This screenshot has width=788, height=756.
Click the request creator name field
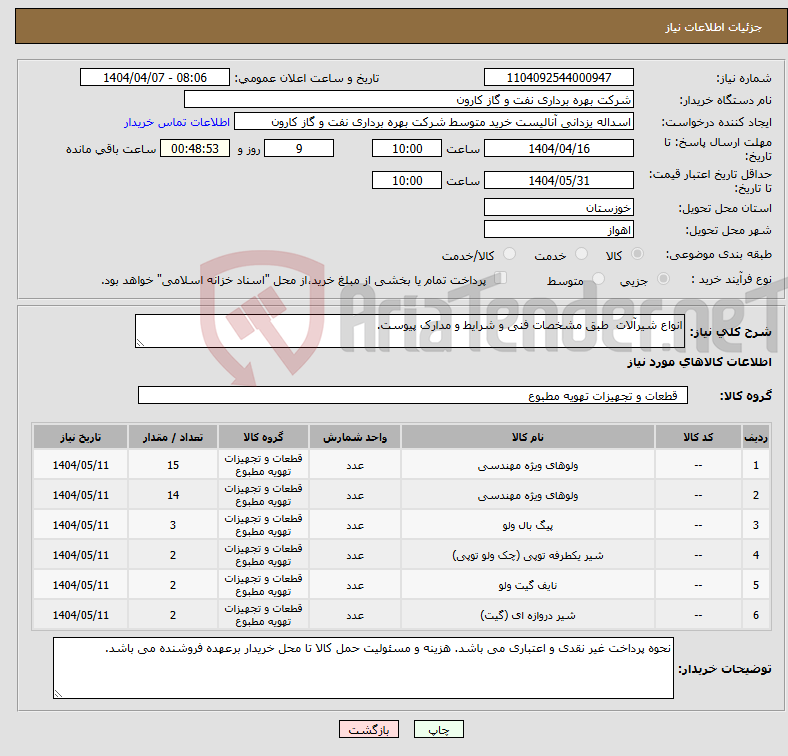(x=434, y=122)
